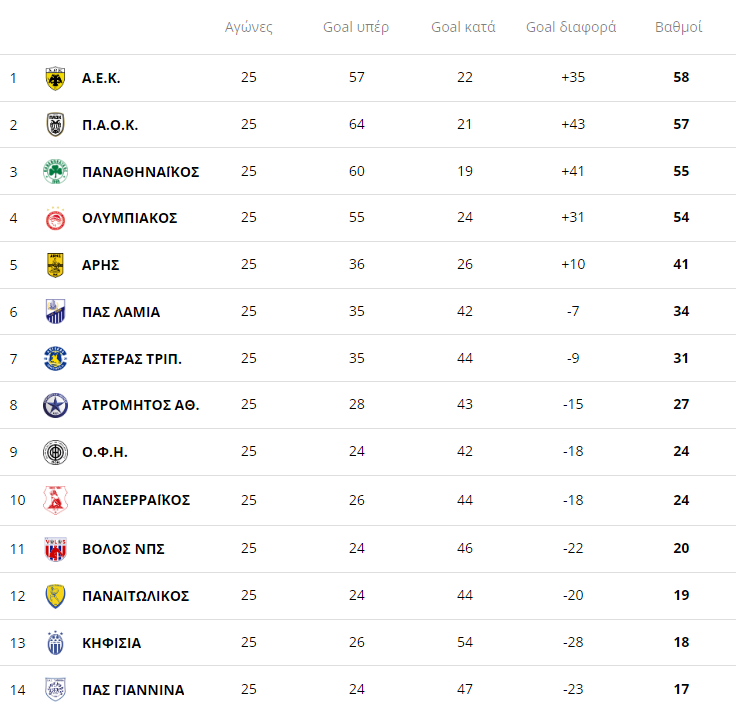Select the Πανσερραϊκός red crest
736x709 pixels.
coord(55,499)
